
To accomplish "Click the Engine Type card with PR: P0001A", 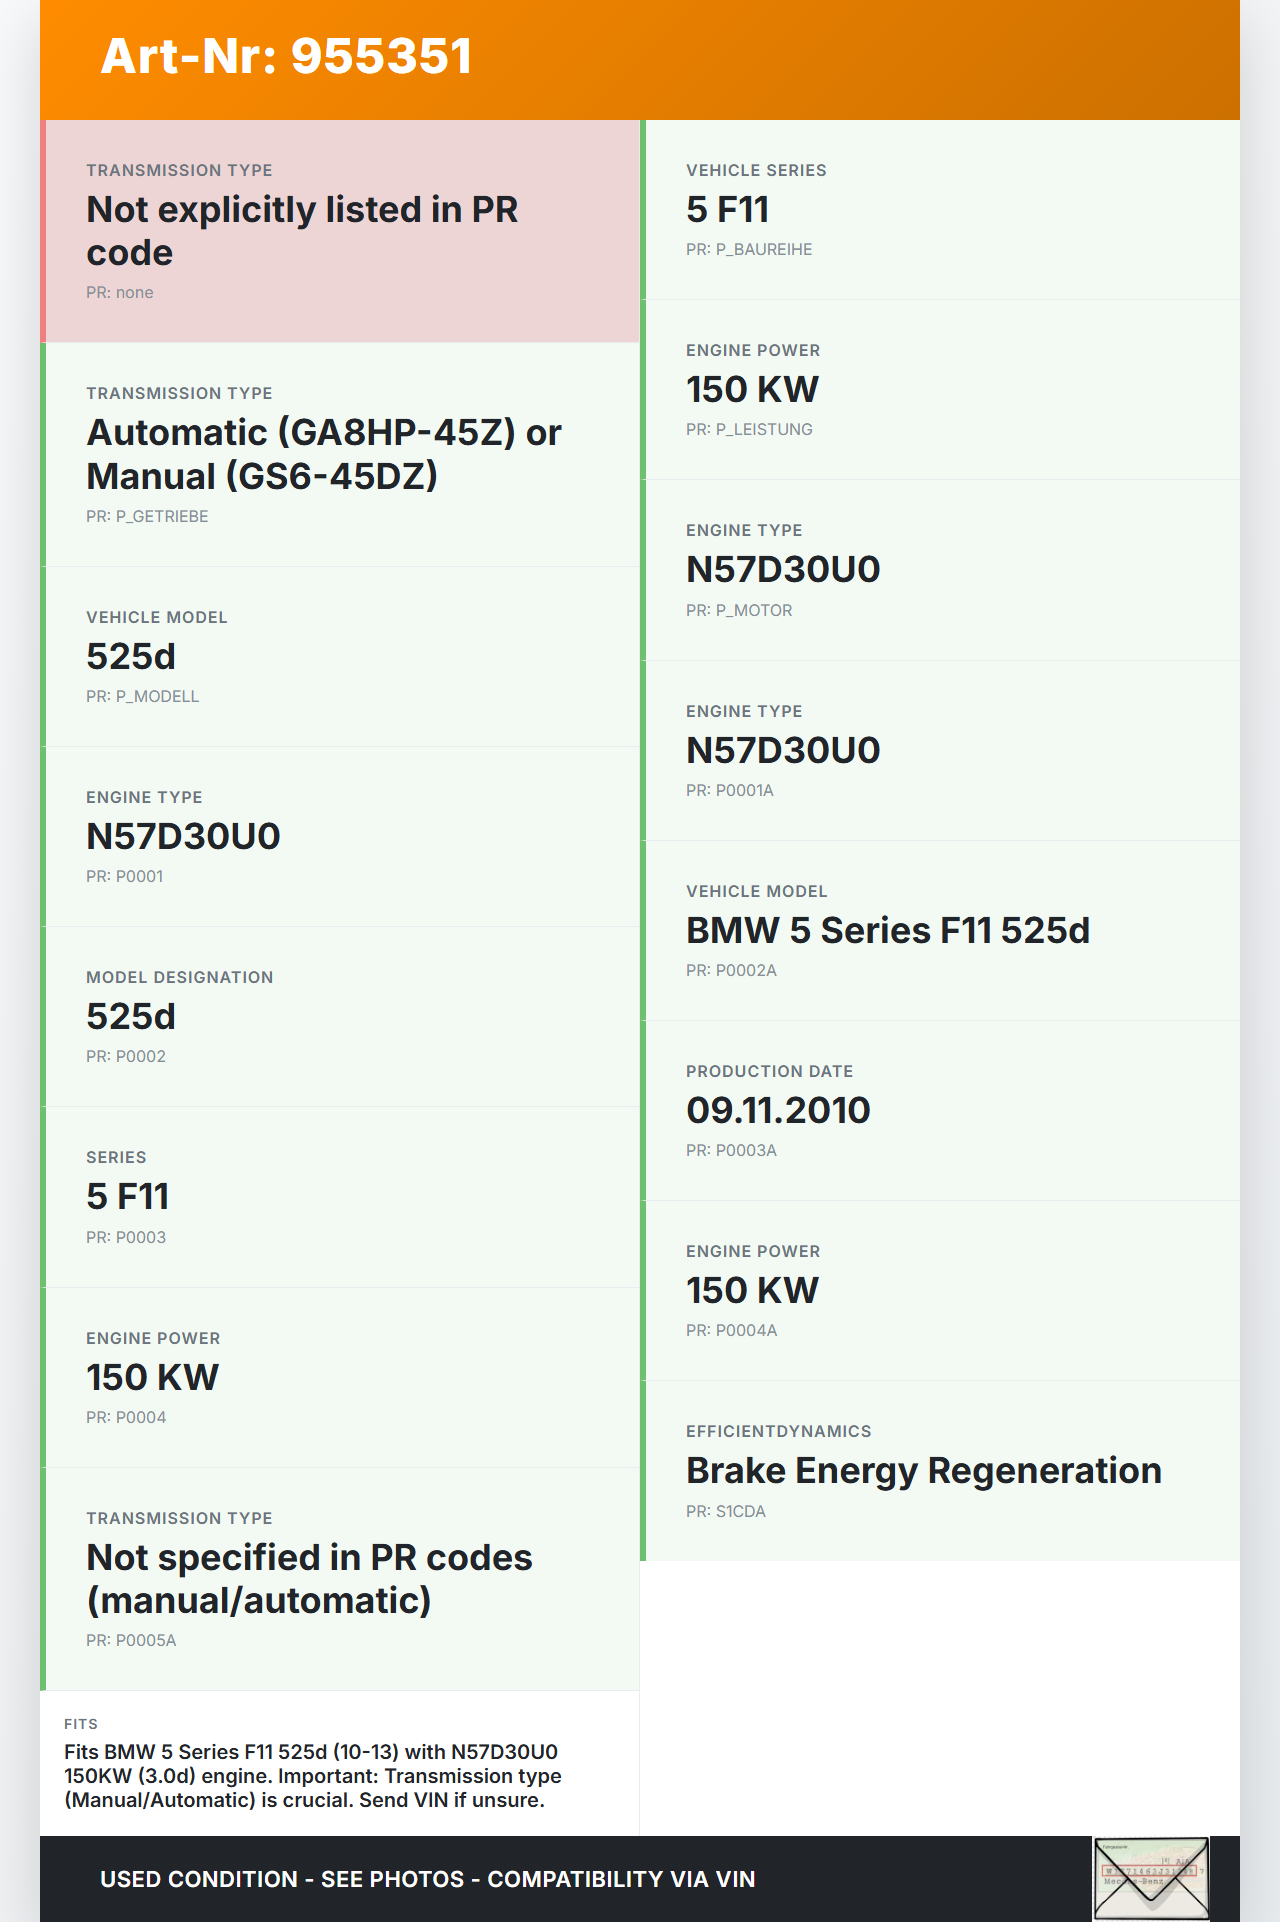I will tap(940, 750).
